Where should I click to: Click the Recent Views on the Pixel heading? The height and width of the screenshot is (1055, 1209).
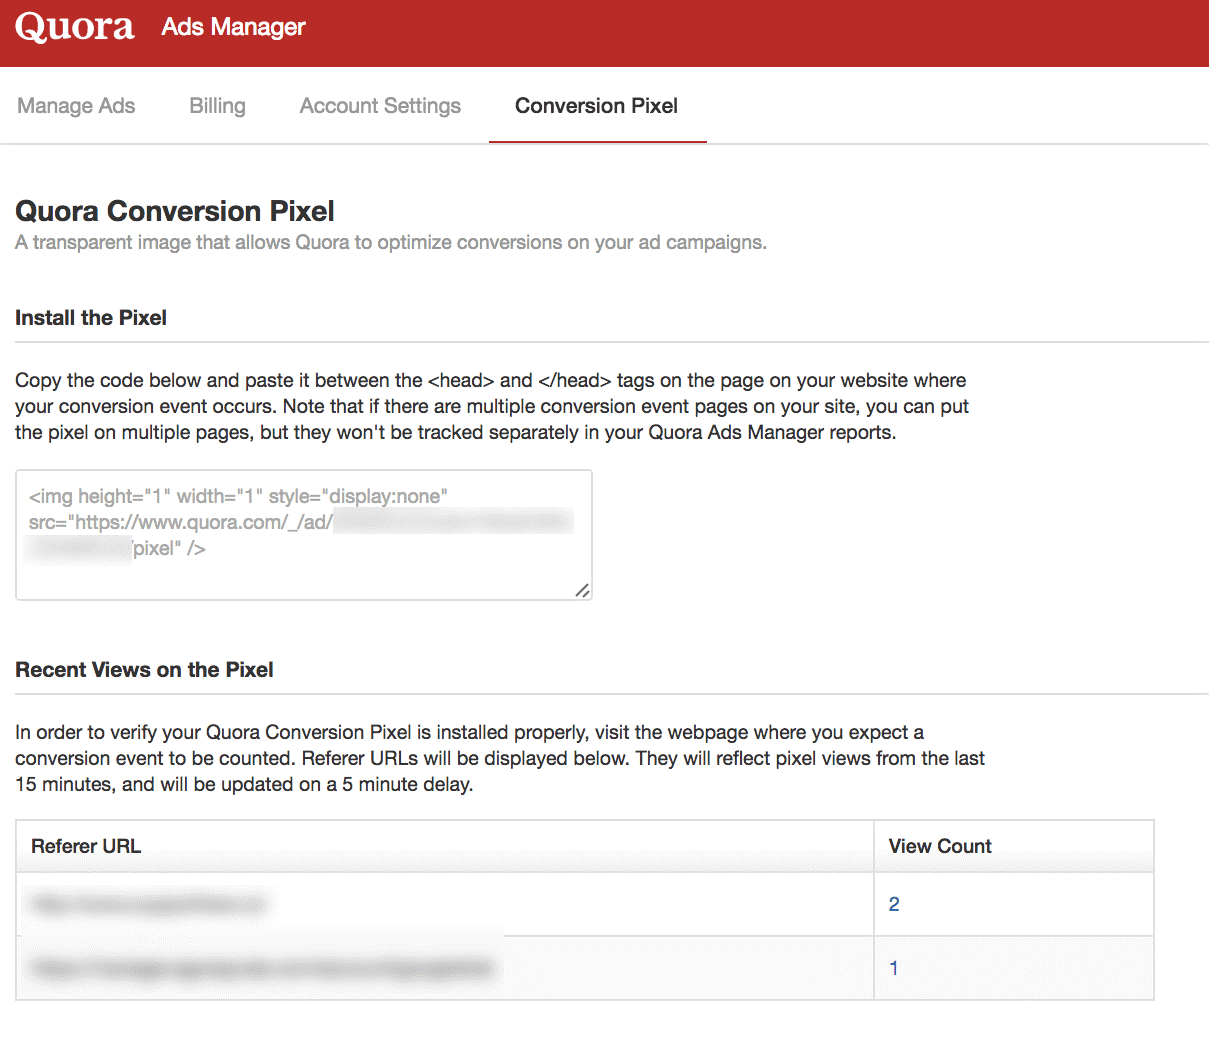(x=144, y=670)
